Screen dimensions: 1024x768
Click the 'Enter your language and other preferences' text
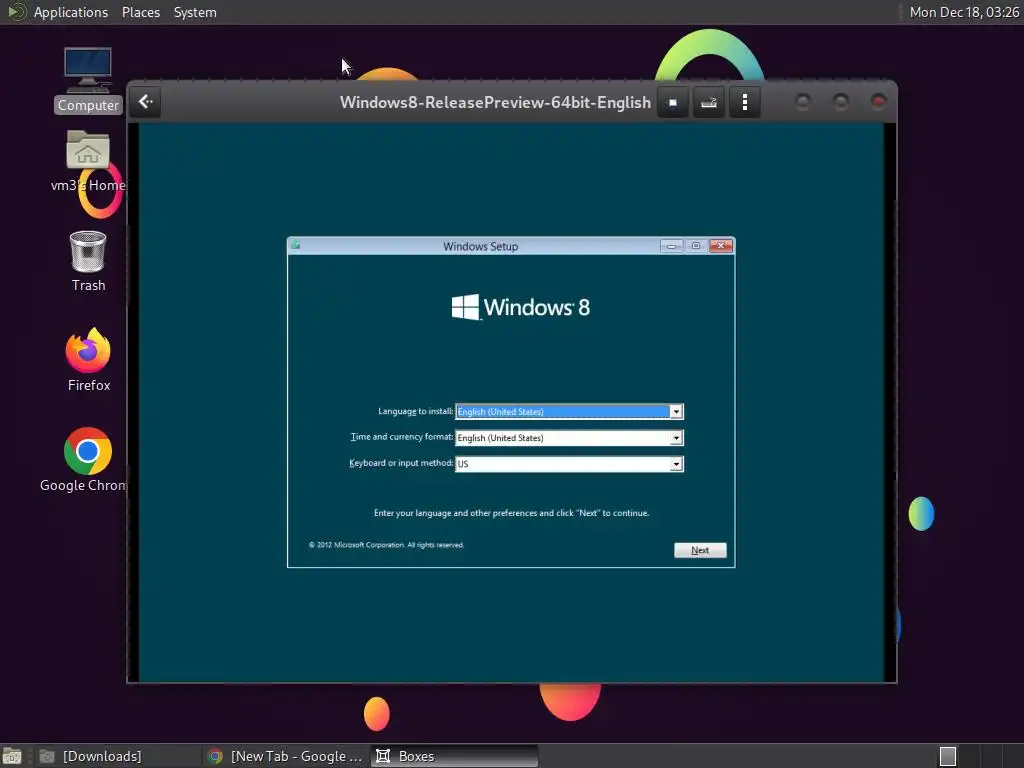click(x=511, y=513)
